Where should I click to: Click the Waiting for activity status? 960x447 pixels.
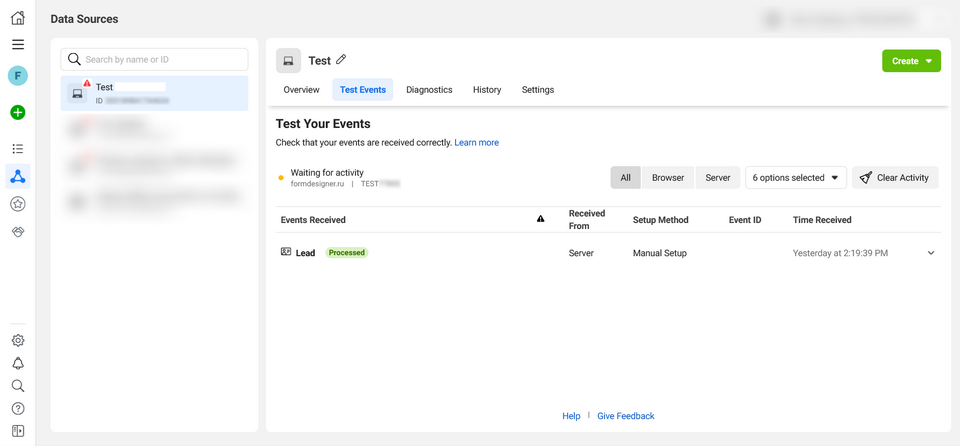327,173
